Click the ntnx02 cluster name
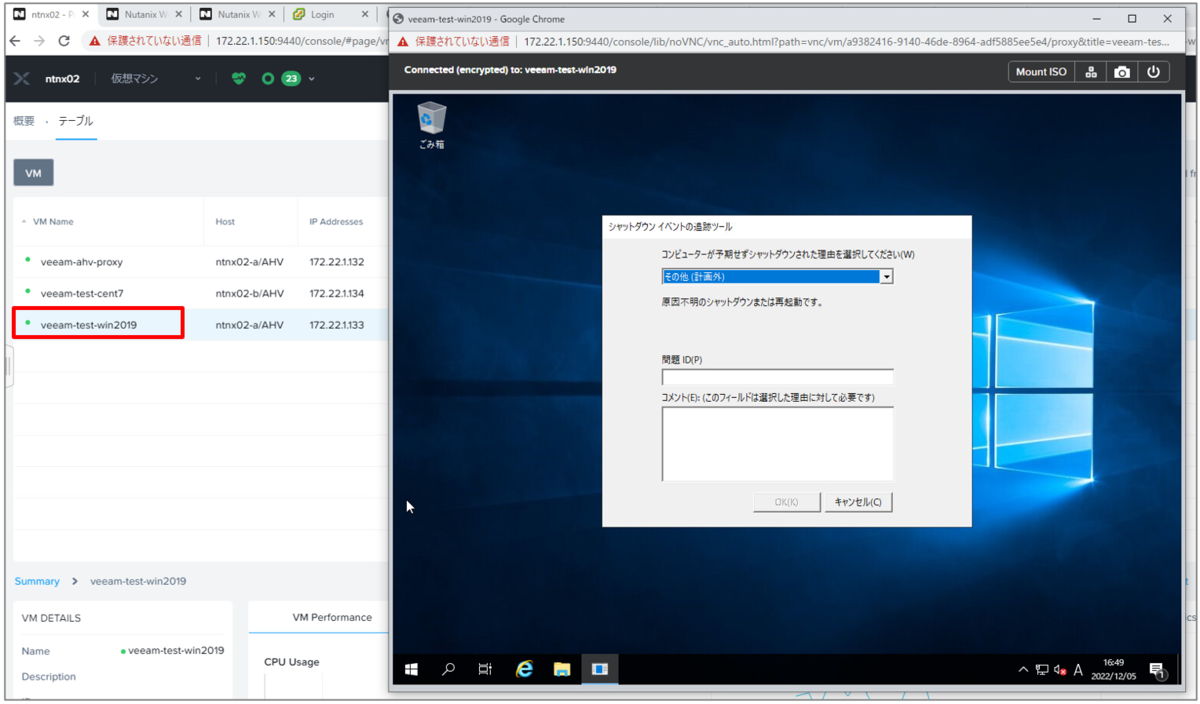Screen dimensions: 1200x704 [62, 78]
